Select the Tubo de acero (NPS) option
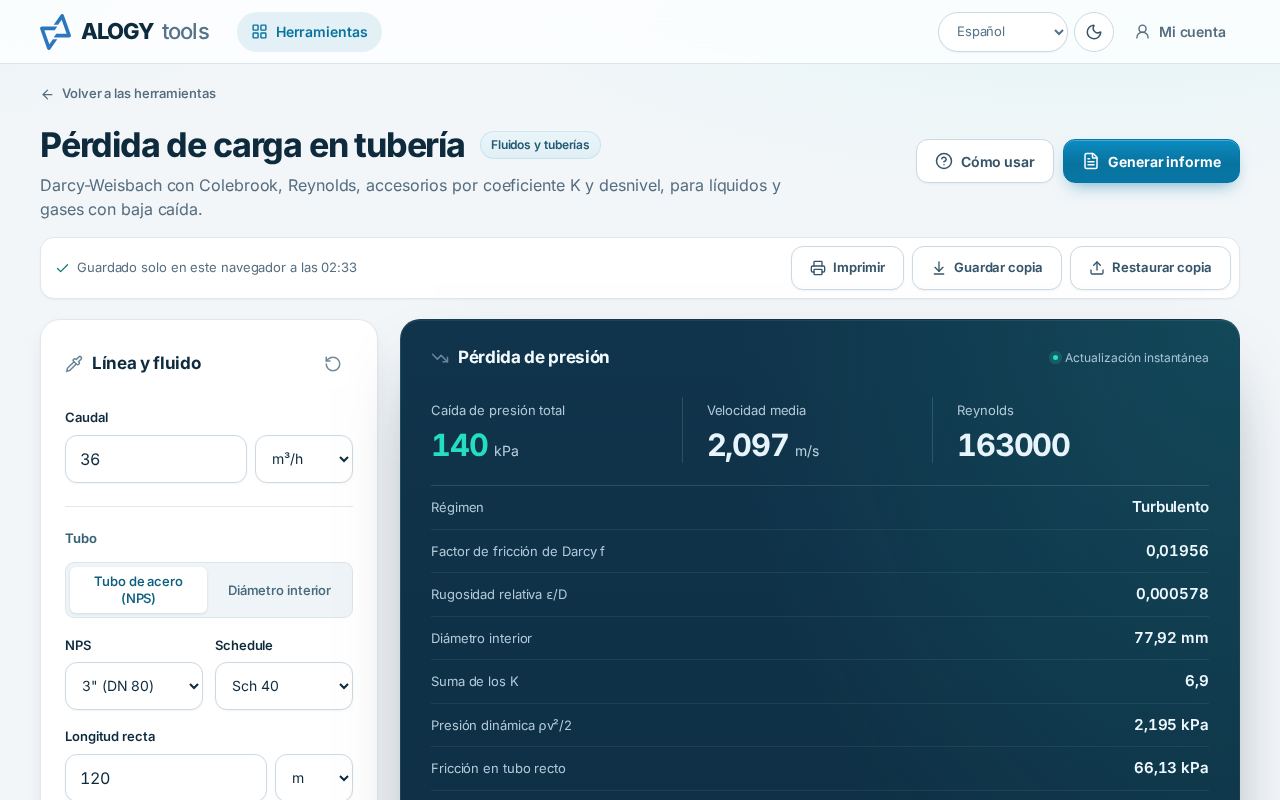The height and width of the screenshot is (800, 1280). 138,590
